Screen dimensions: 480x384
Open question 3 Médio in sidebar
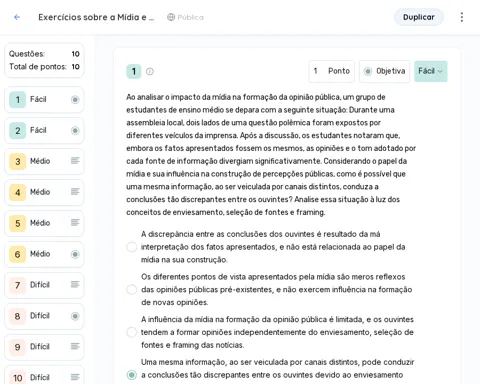(x=44, y=161)
